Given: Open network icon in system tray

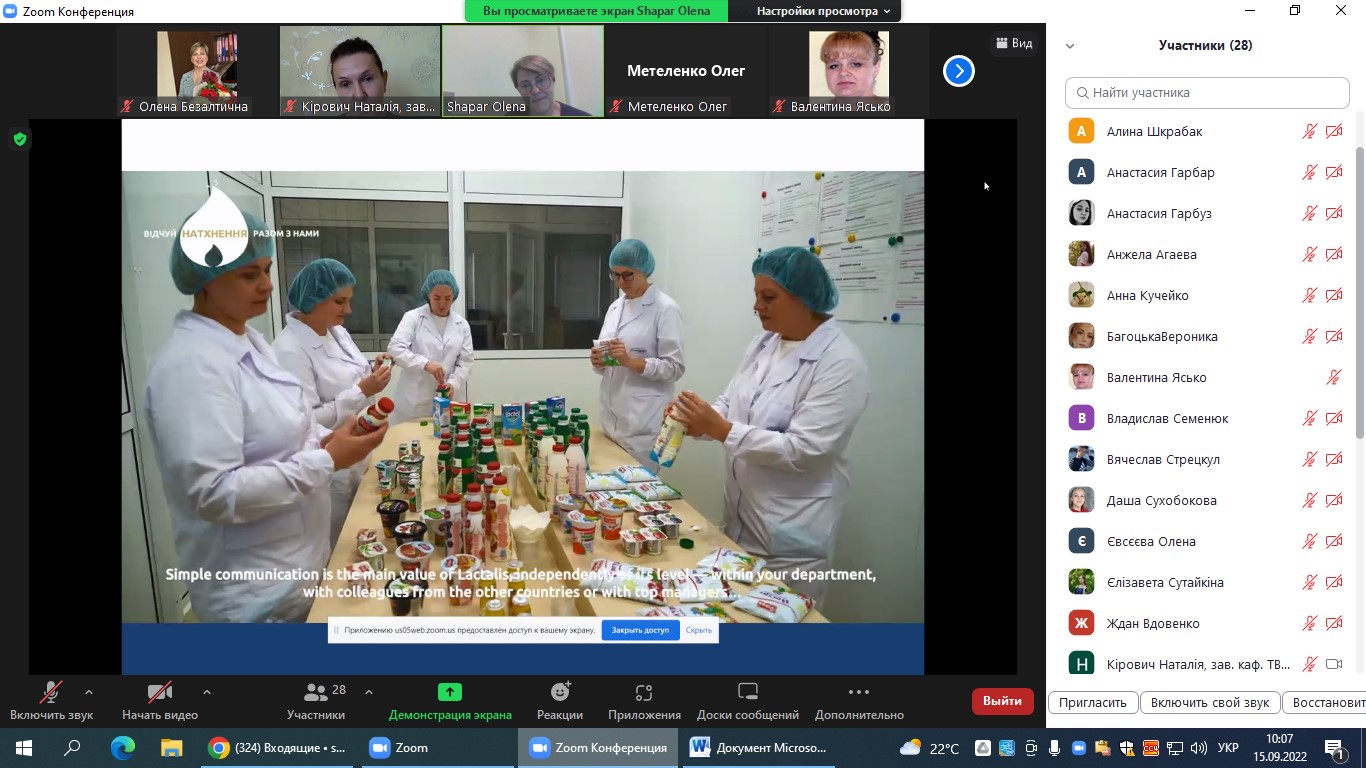Looking at the screenshot, I should tap(1175, 748).
